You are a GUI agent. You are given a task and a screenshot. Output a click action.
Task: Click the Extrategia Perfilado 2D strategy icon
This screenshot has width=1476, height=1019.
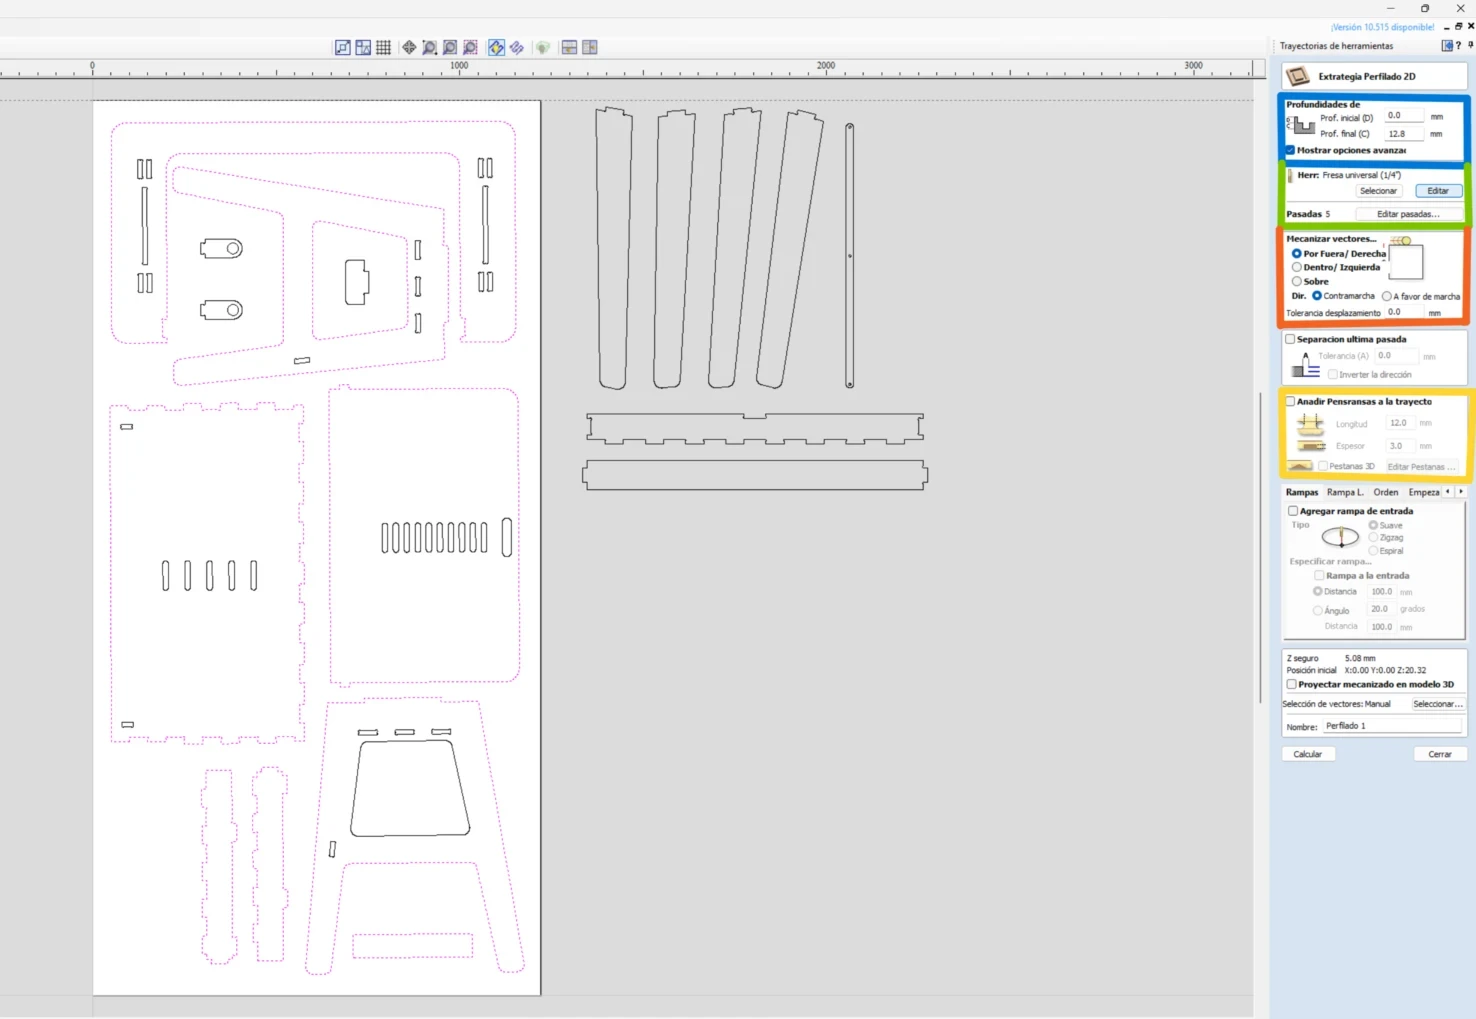1298,76
